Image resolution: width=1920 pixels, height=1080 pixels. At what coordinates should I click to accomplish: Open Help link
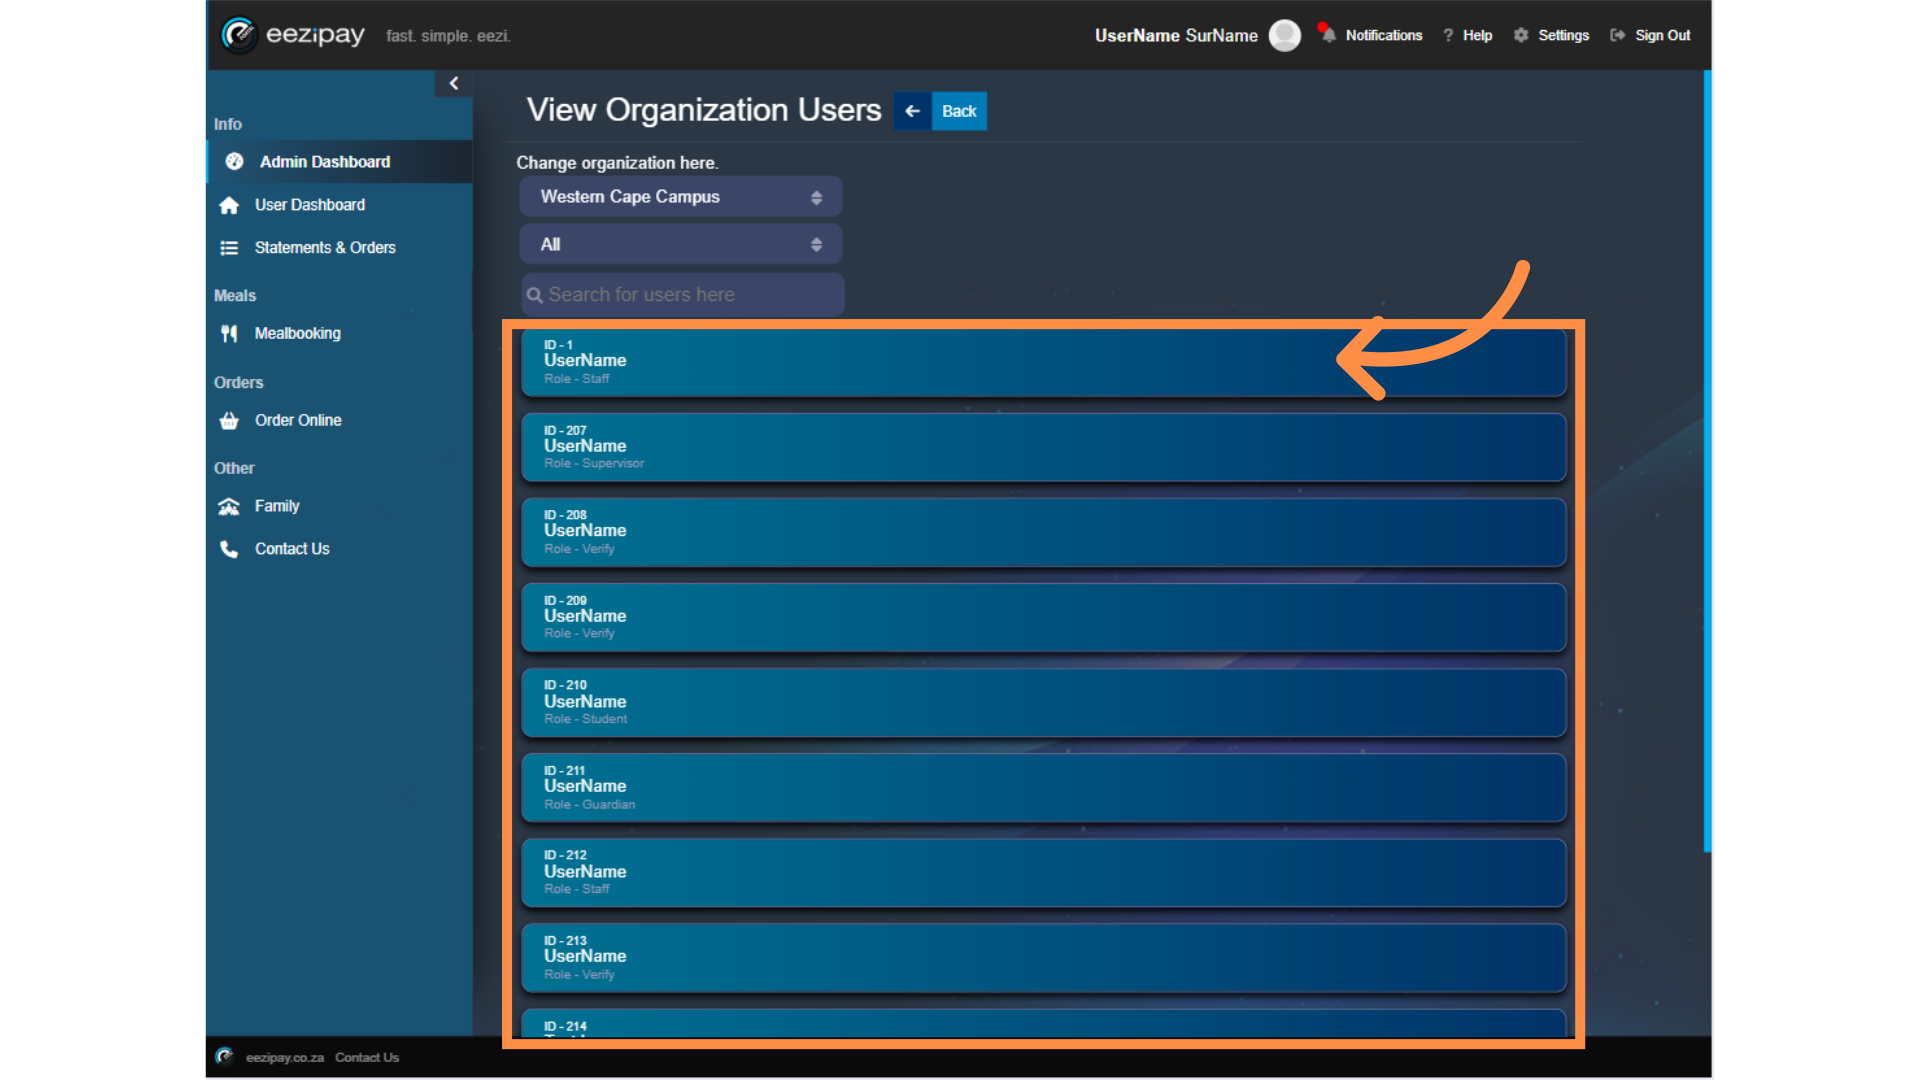tap(1477, 35)
